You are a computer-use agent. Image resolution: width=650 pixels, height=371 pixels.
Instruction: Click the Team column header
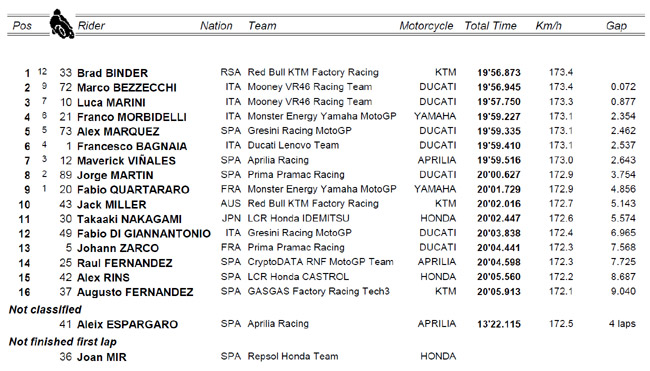(262, 26)
